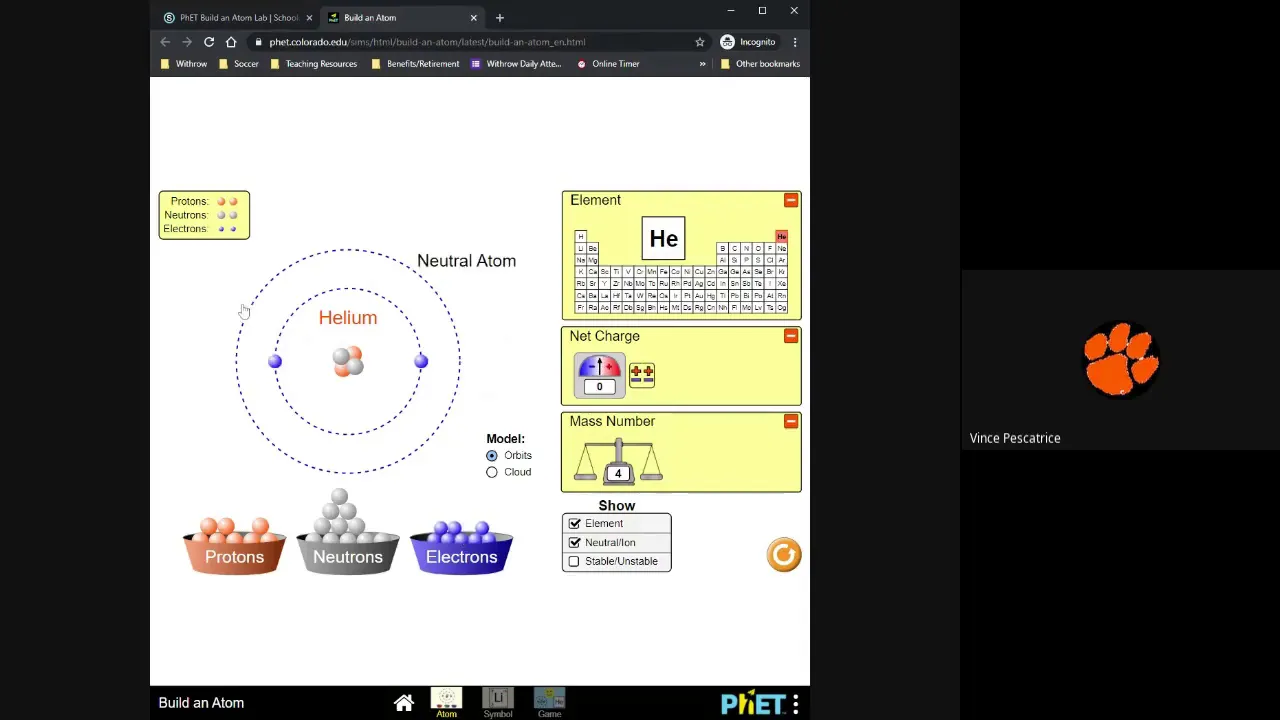Open the Other bookmarks folder

point(760,64)
